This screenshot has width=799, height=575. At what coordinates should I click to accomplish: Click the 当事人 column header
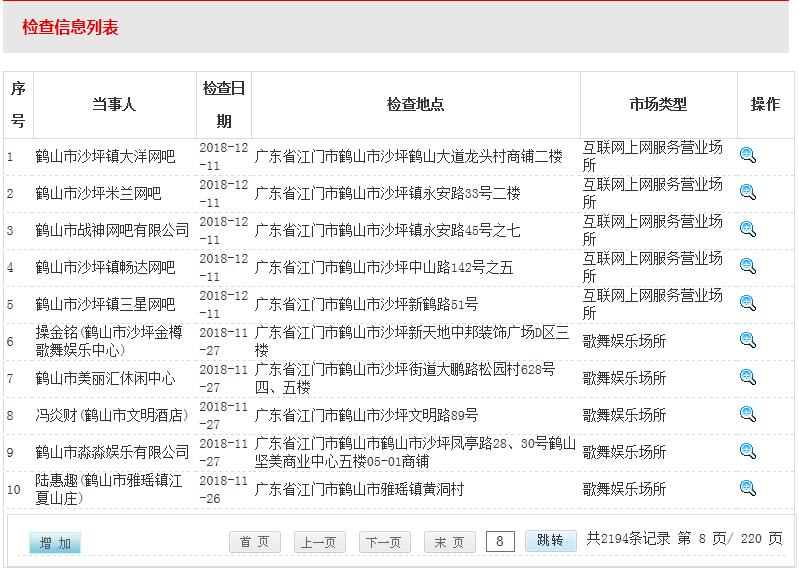[113, 104]
